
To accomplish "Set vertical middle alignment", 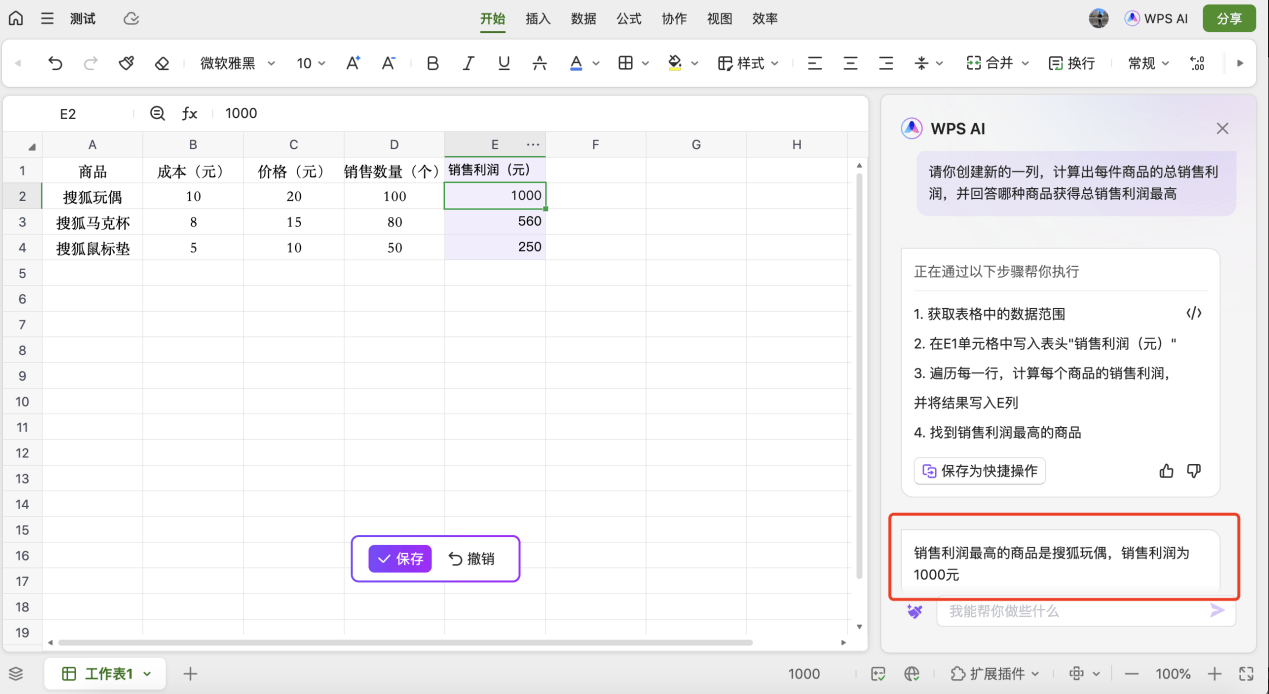I will click(x=922, y=63).
